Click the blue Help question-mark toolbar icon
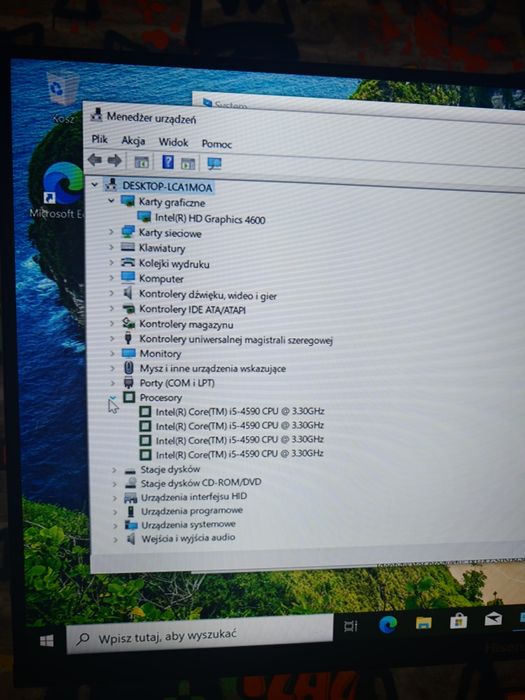The width and height of the screenshot is (525, 700). click(168, 162)
